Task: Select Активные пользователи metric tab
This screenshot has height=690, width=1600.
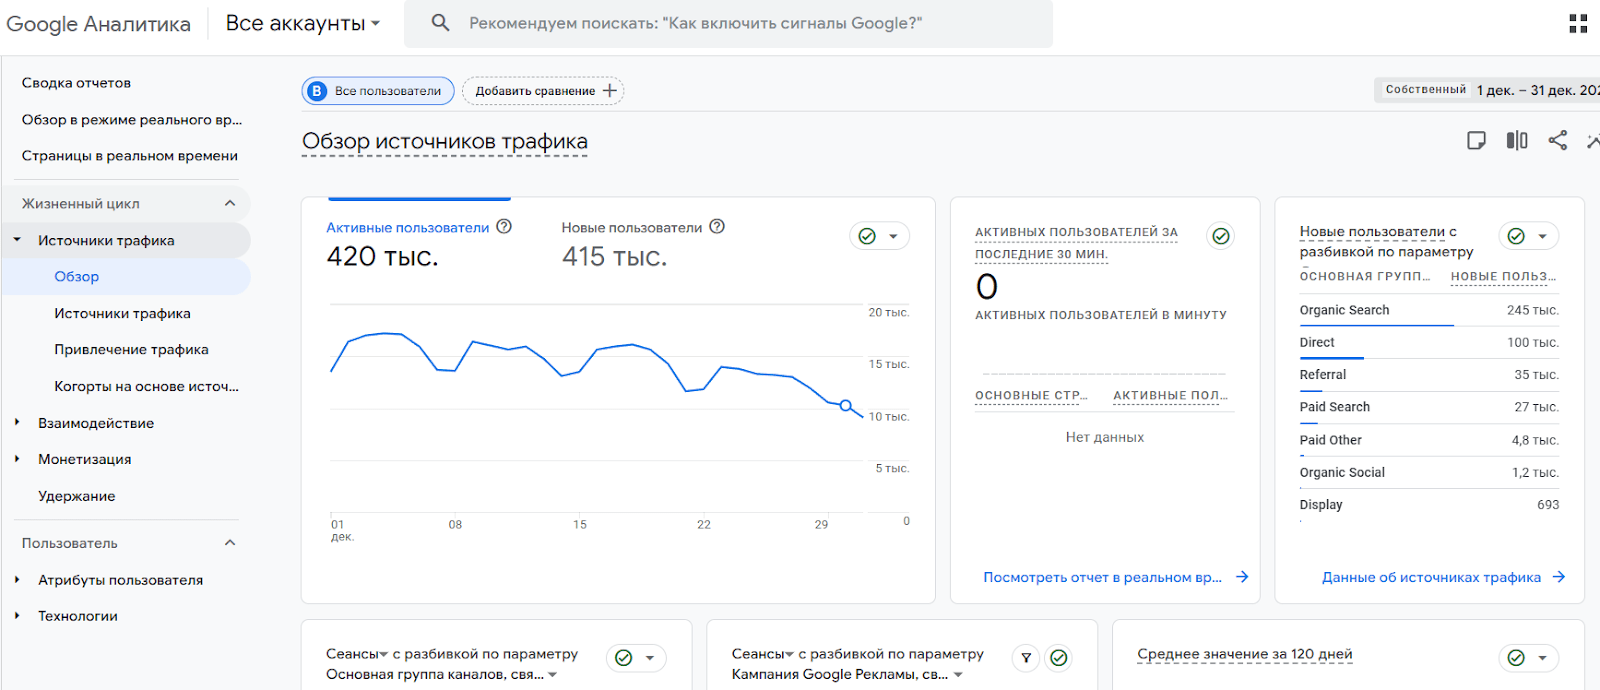Action: 420,244
